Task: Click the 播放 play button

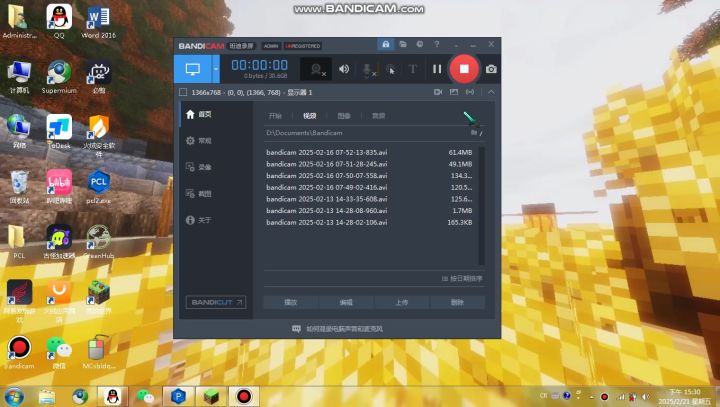Action: point(291,302)
